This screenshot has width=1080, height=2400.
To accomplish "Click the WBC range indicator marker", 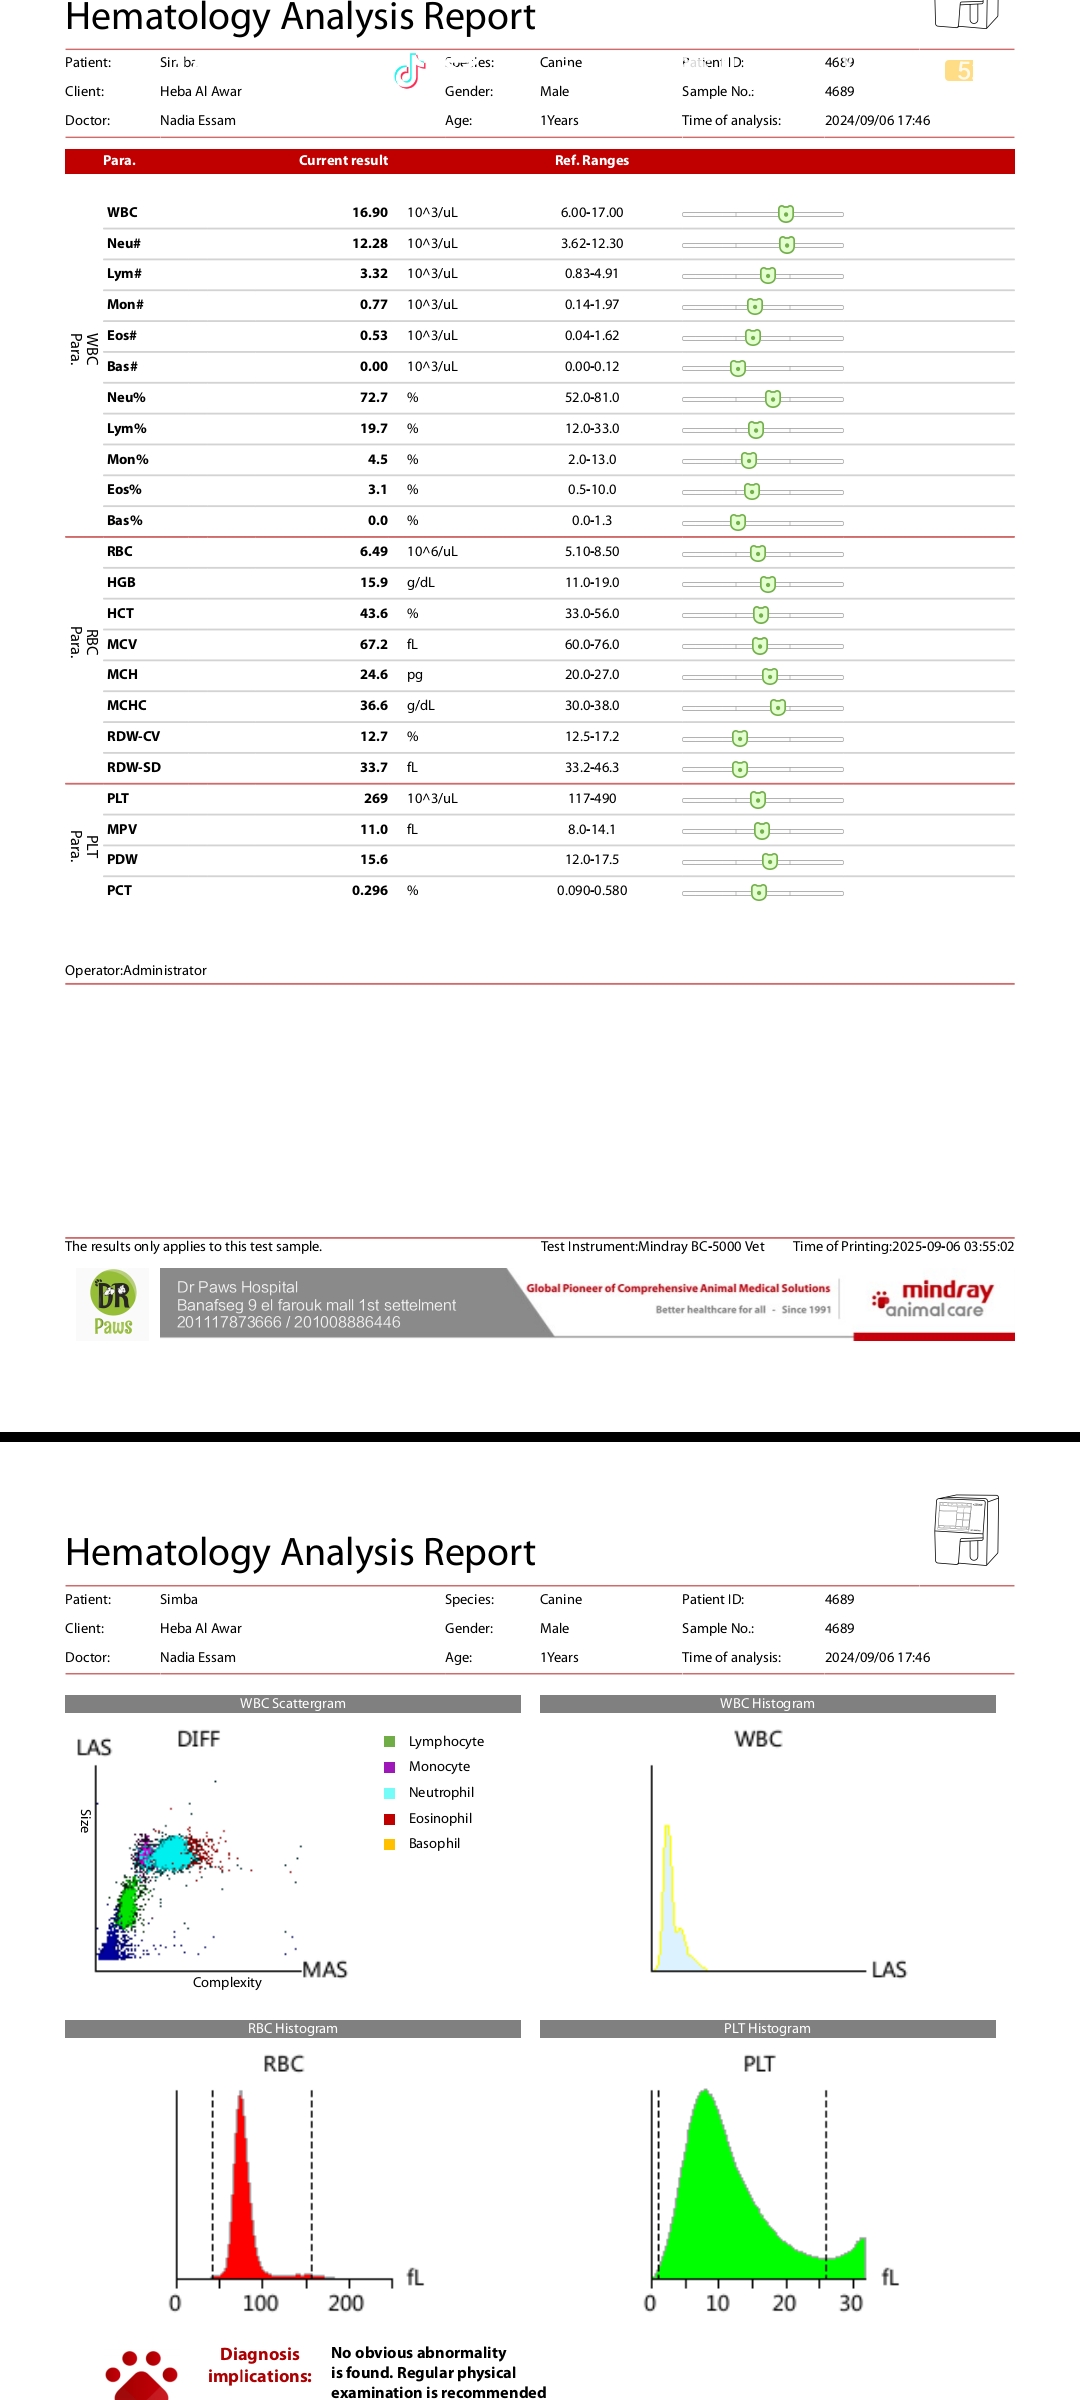I will coord(786,214).
